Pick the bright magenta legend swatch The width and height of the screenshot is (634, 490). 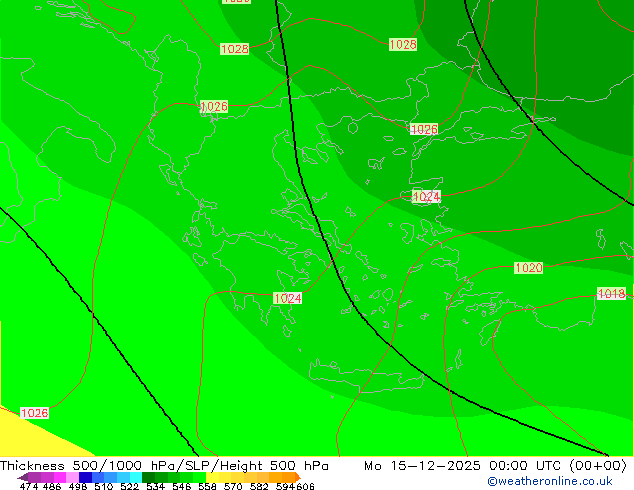coord(60,477)
